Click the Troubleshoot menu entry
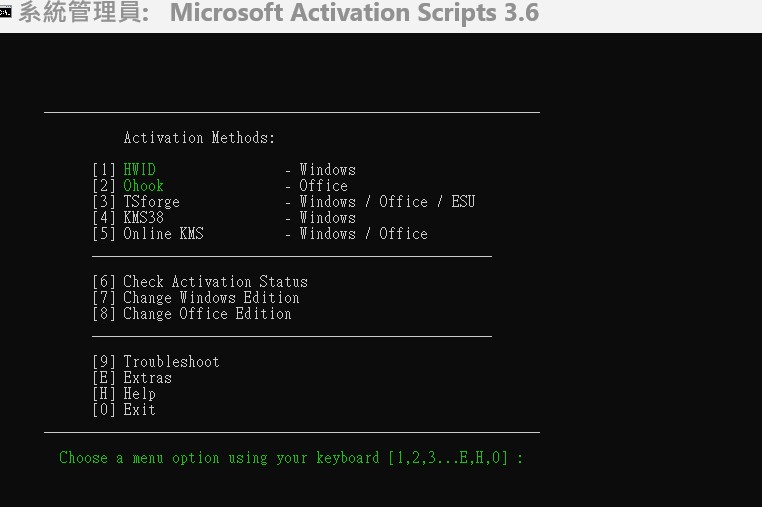Image resolution: width=762 pixels, height=507 pixels. click(171, 362)
